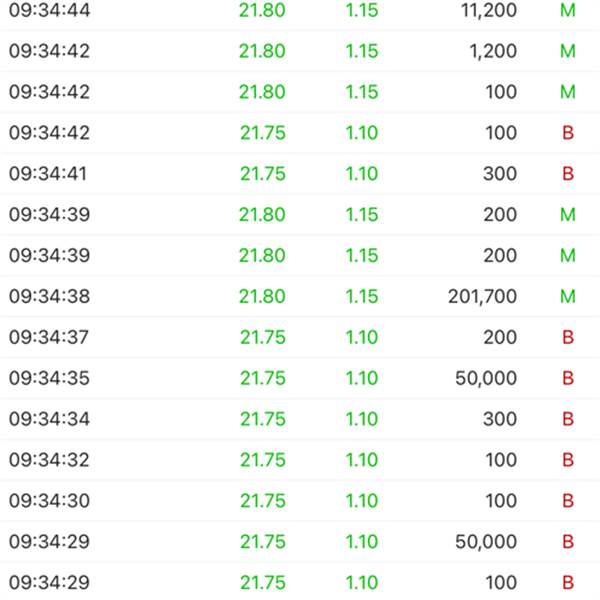Tap the 21.75 price at 09:34:32
The width and height of the screenshot is (600, 600).
pos(263,460)
